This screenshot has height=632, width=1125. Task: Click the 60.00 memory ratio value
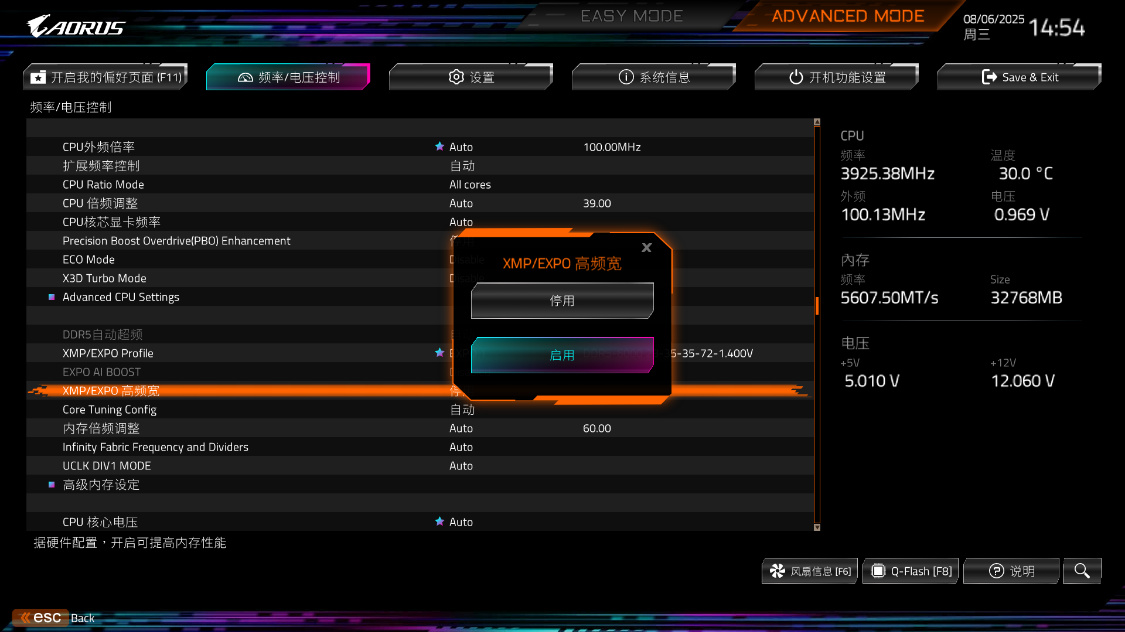pyautogui.click(x=597, y=428)
